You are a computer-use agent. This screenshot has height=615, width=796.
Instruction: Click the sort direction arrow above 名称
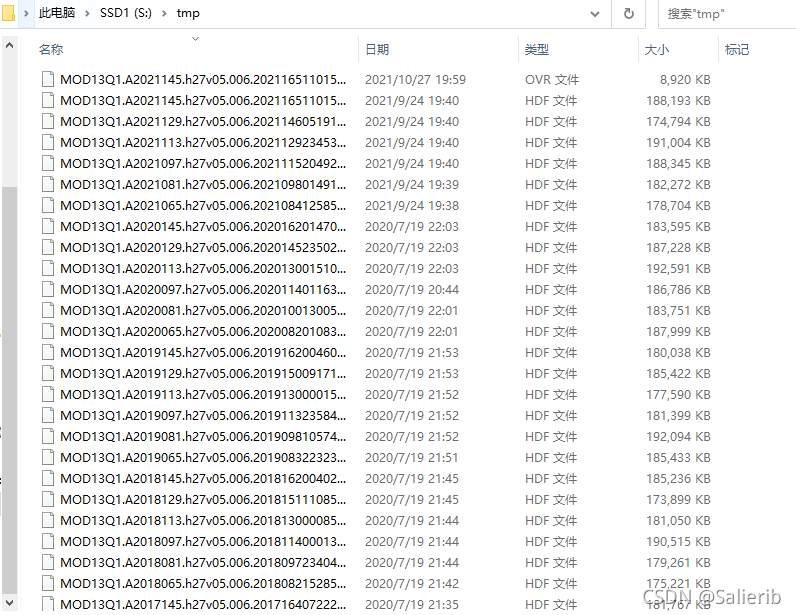(x=195, y=39)
